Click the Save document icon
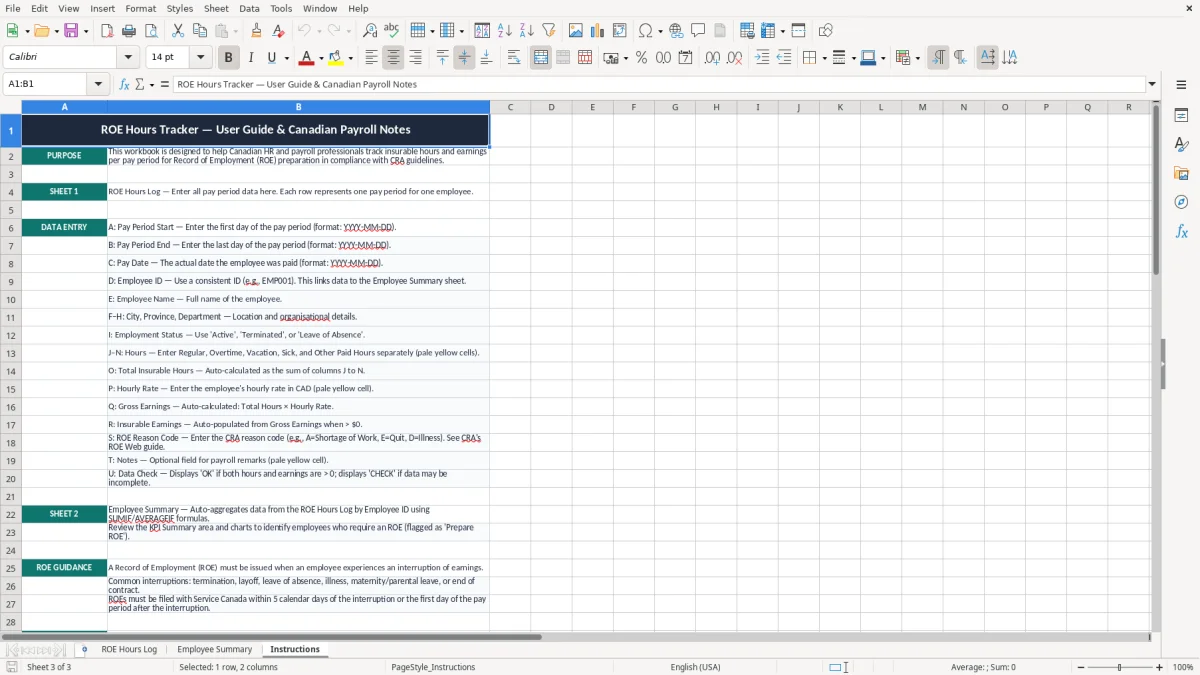This screenshot has height=675, width=1200. (x=71, y=31)
